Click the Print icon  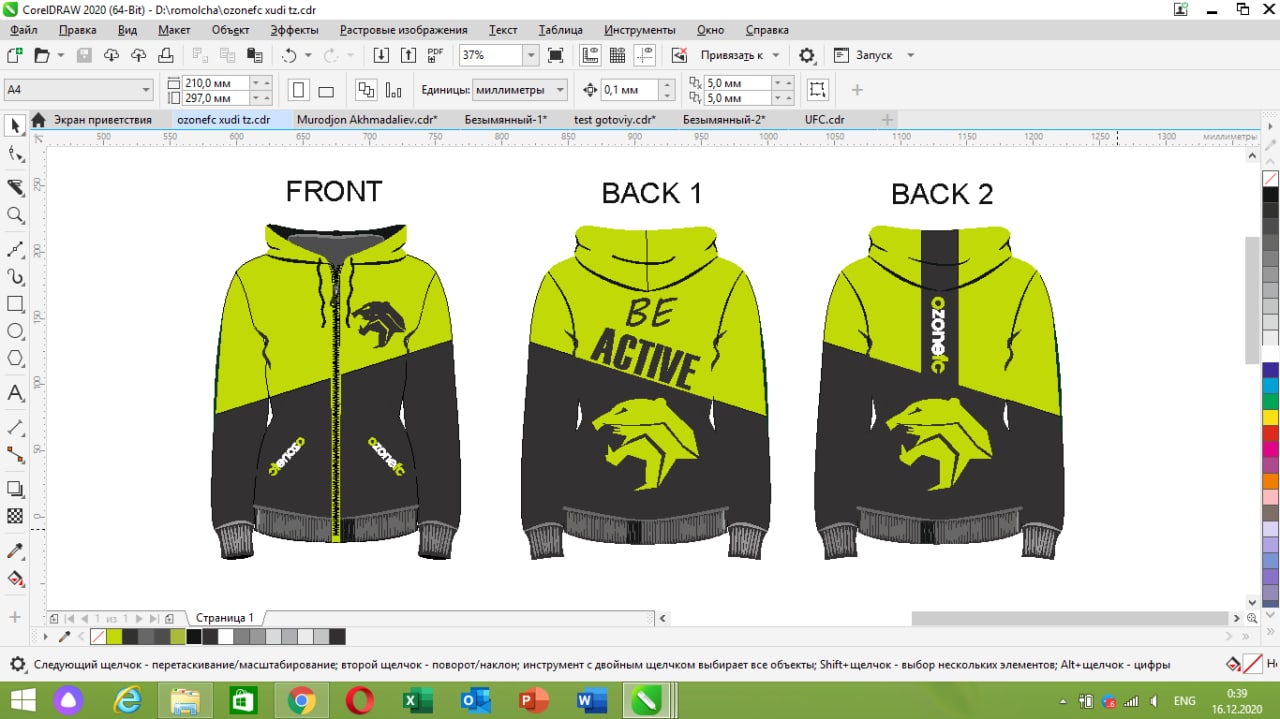pyautogui.click(x=167, y=55)
